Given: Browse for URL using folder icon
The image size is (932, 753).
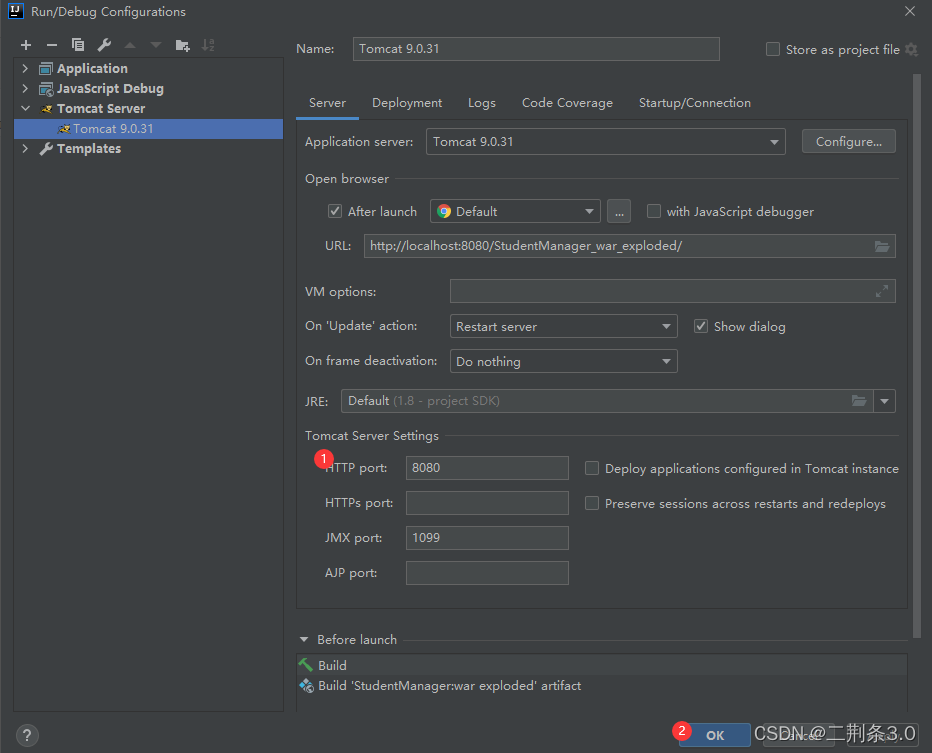Looking at the screenshot, I should 881,246.
